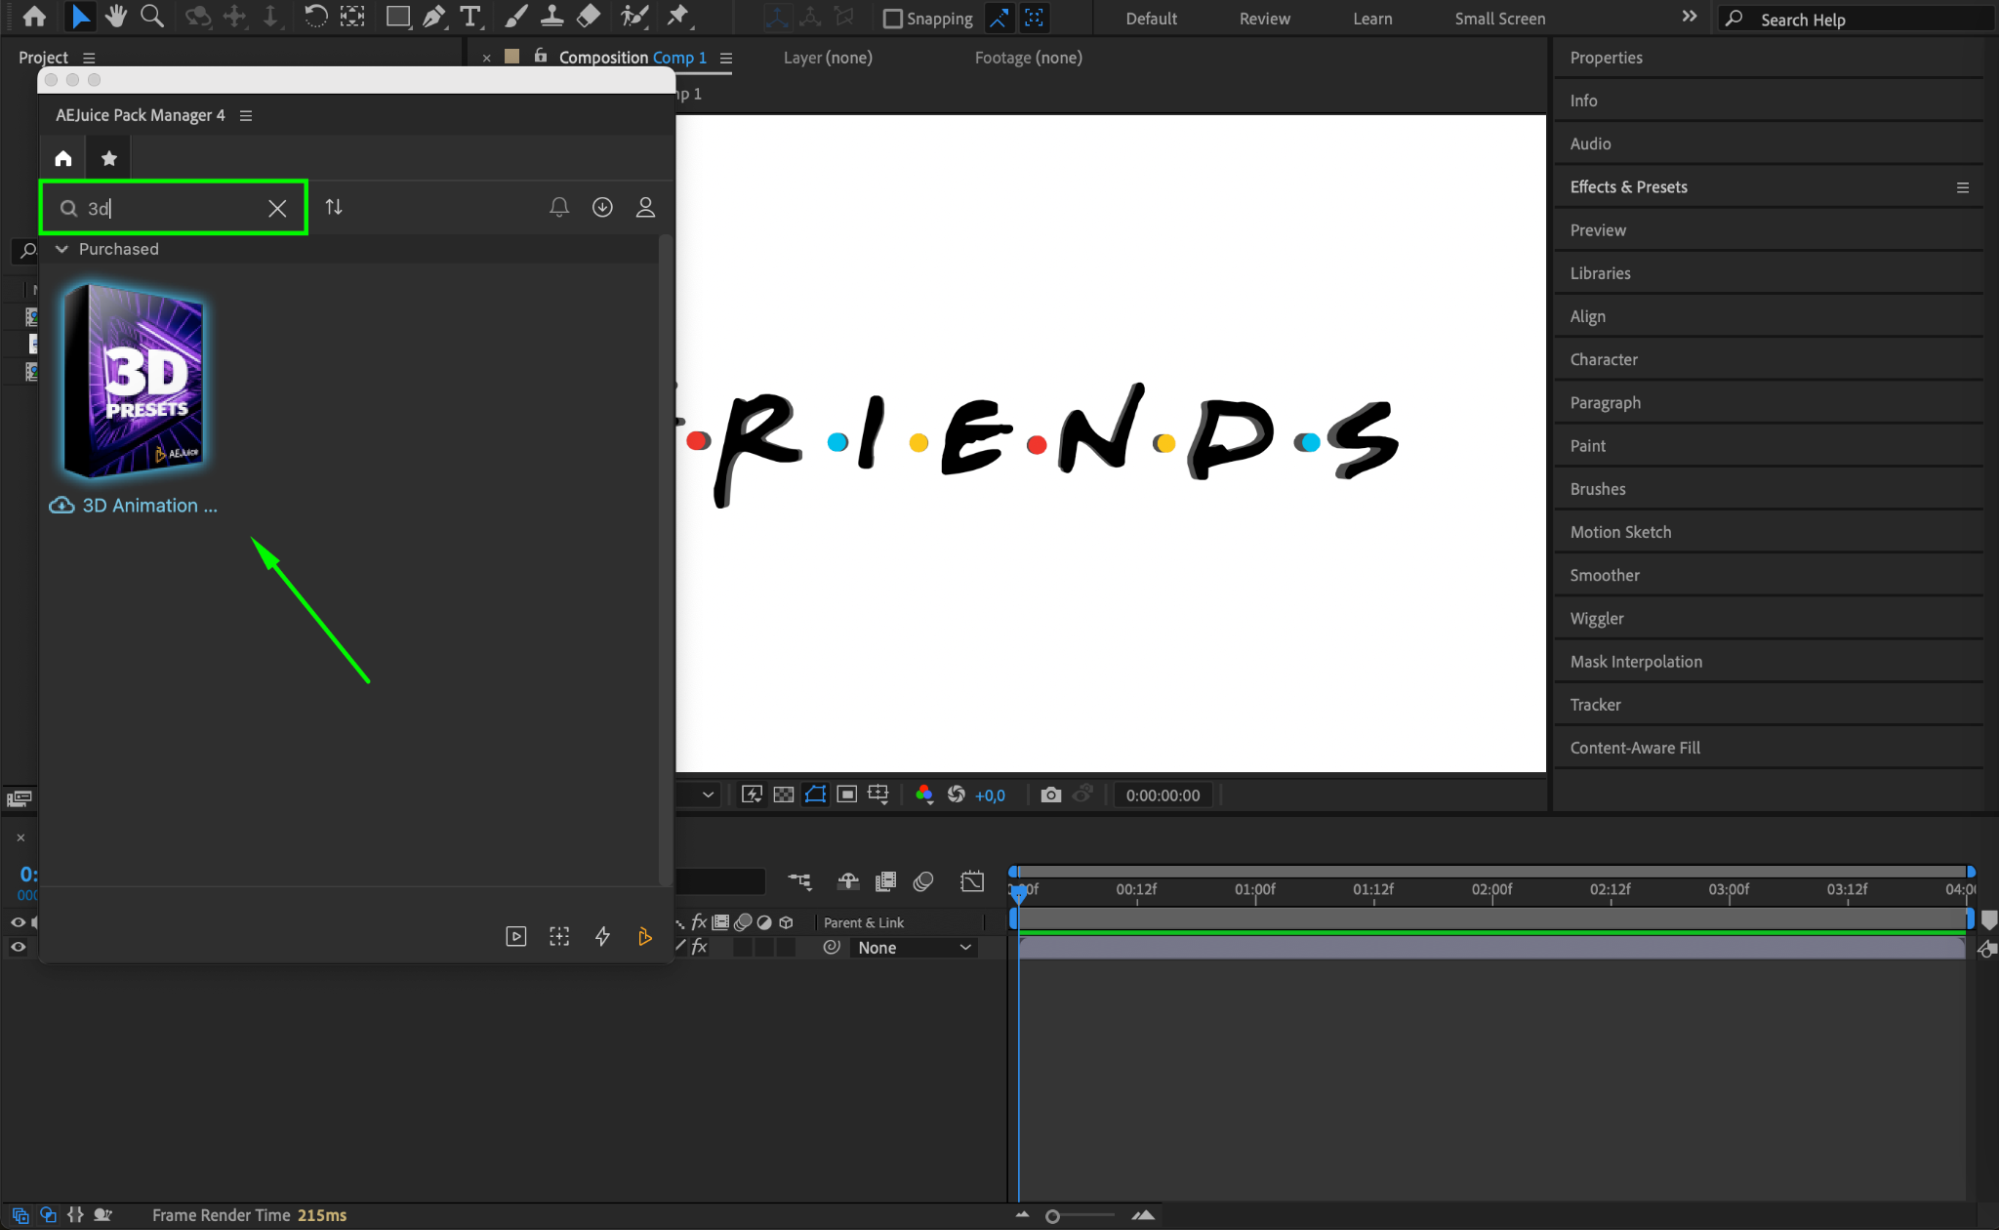This screenshot has height=1230, width=1999.
Task: Open AEJuice downloads icon
Action: (602, 207)
